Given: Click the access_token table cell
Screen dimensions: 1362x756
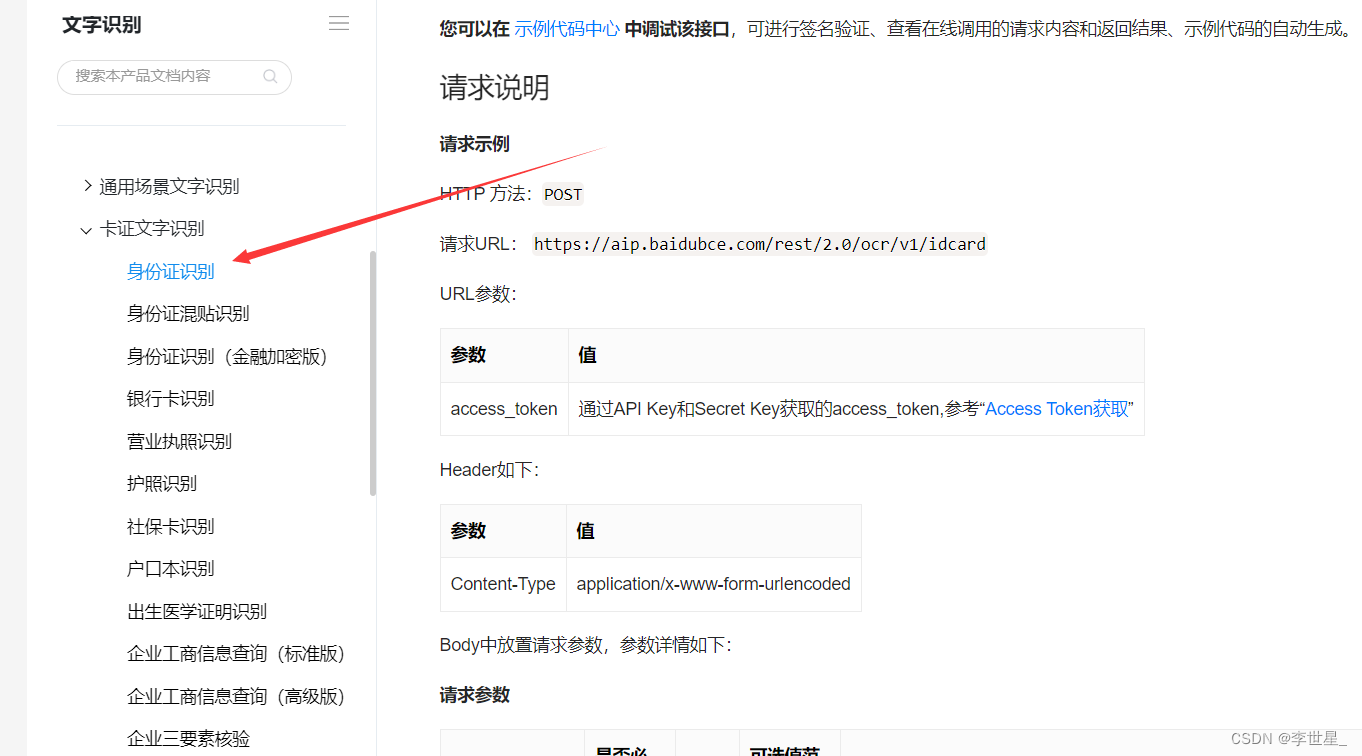Looking at the screenshot, I should click(504, 409).
